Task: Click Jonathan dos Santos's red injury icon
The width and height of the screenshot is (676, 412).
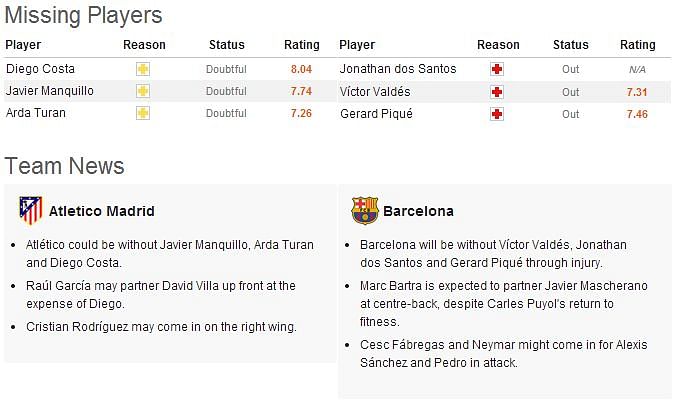Action: 497,69
